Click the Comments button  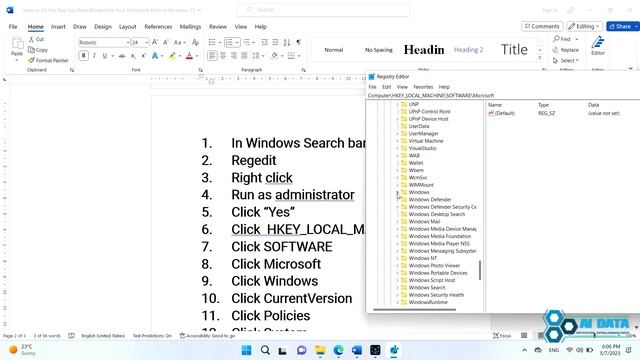[542, 26]
